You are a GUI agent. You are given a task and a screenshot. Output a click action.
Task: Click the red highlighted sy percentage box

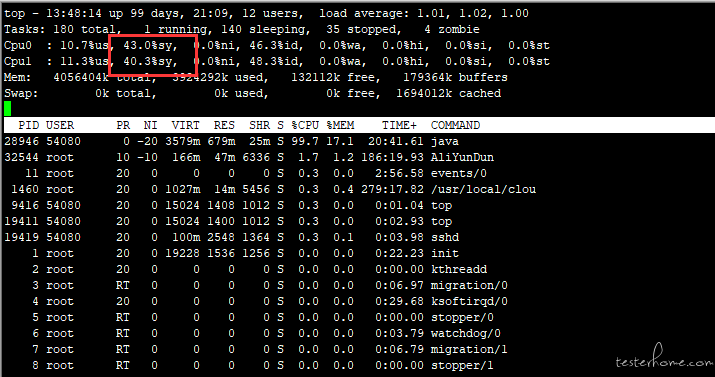153,55
